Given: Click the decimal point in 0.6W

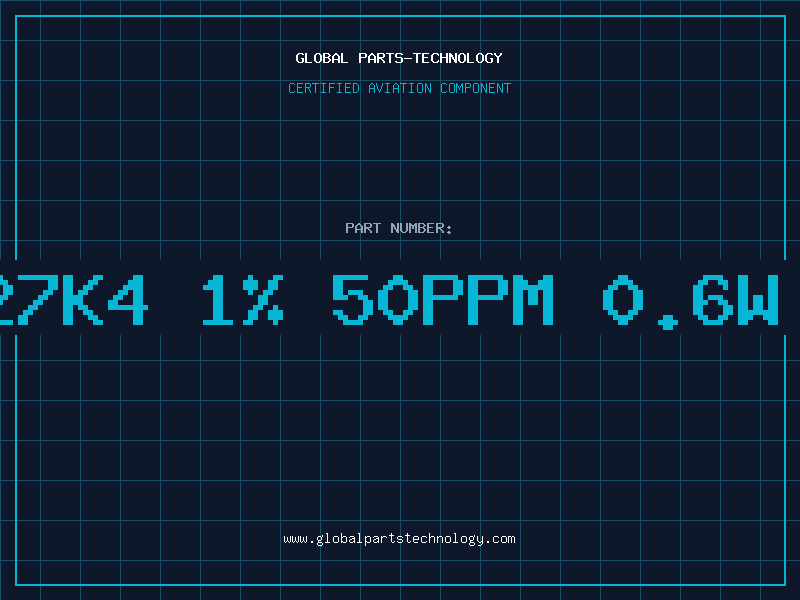Looking at the screenshot, I should (668, 322).
